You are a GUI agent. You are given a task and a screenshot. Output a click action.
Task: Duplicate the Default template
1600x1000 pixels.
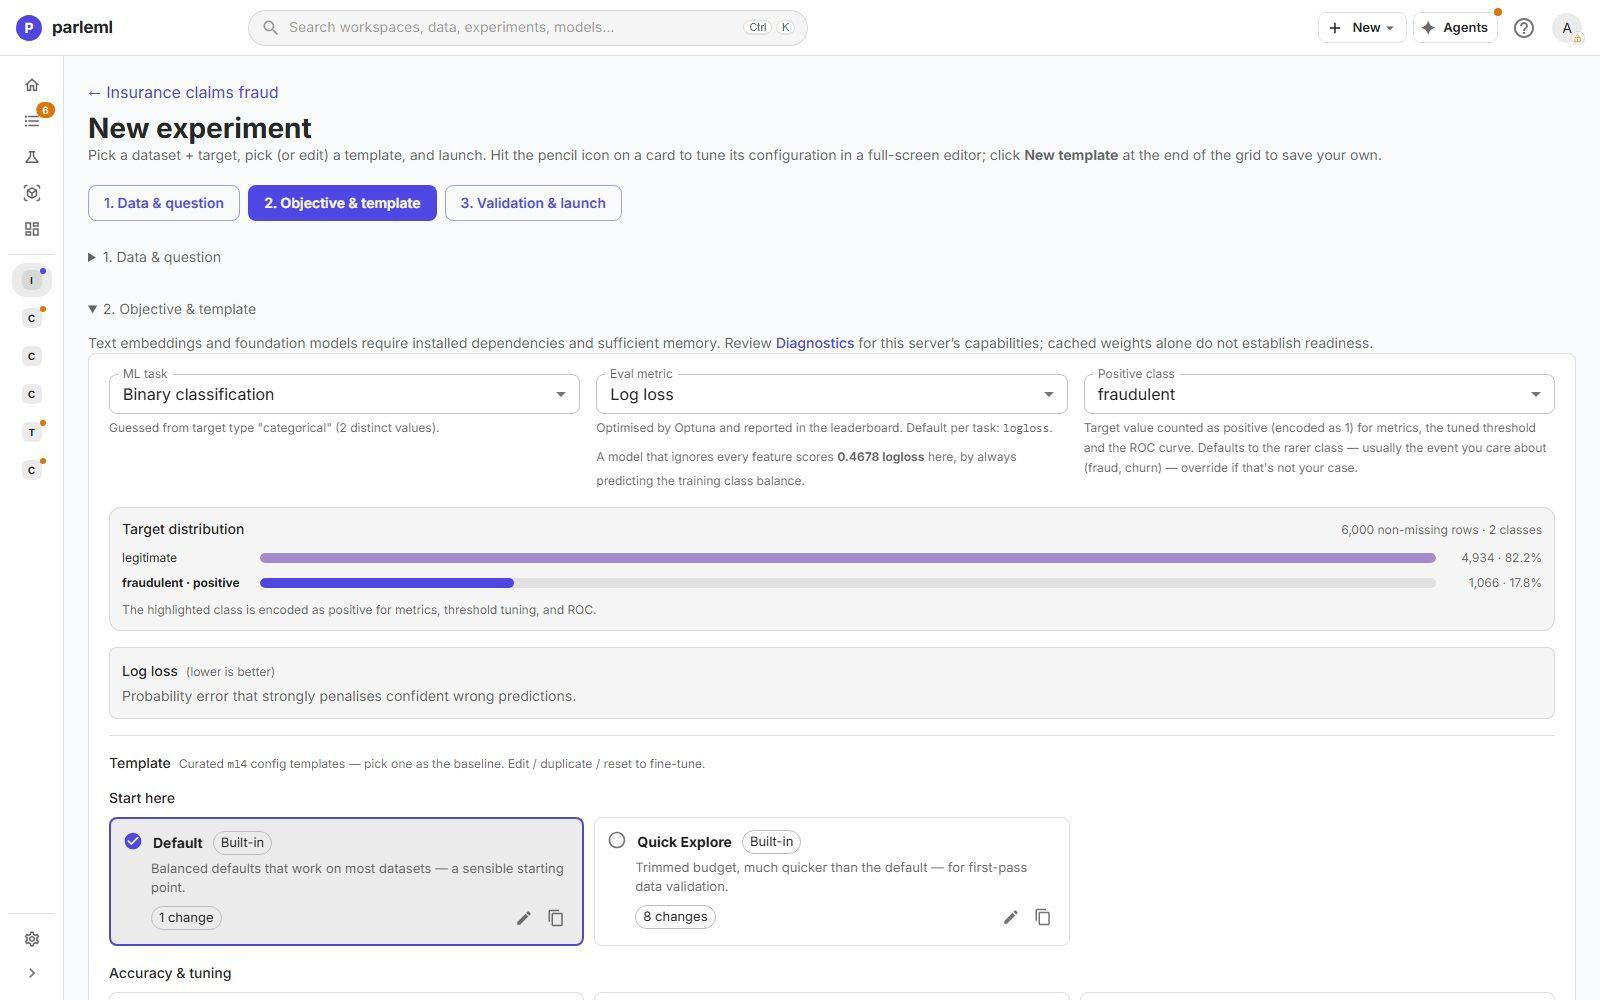point(556,918)
